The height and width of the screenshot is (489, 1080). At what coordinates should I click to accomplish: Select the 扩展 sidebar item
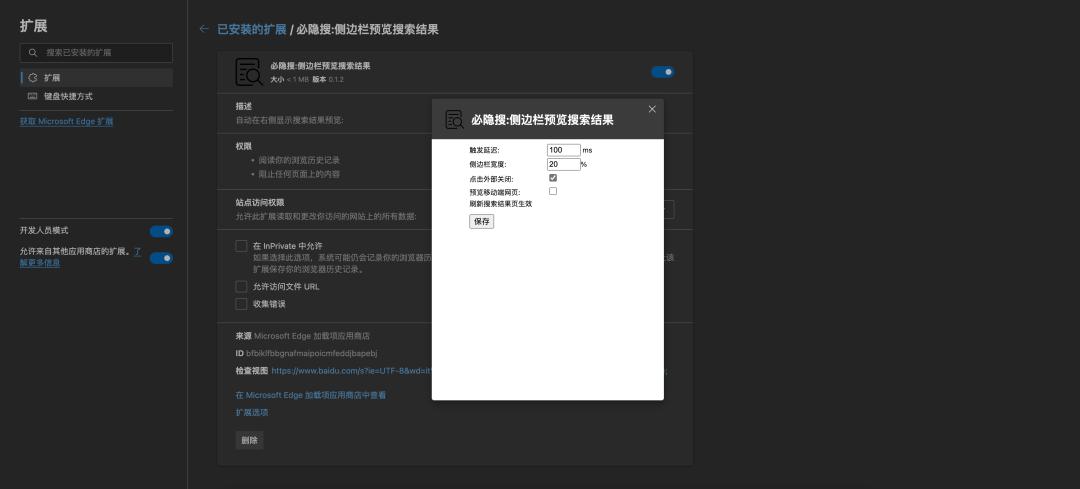click(x=96, y=78)
